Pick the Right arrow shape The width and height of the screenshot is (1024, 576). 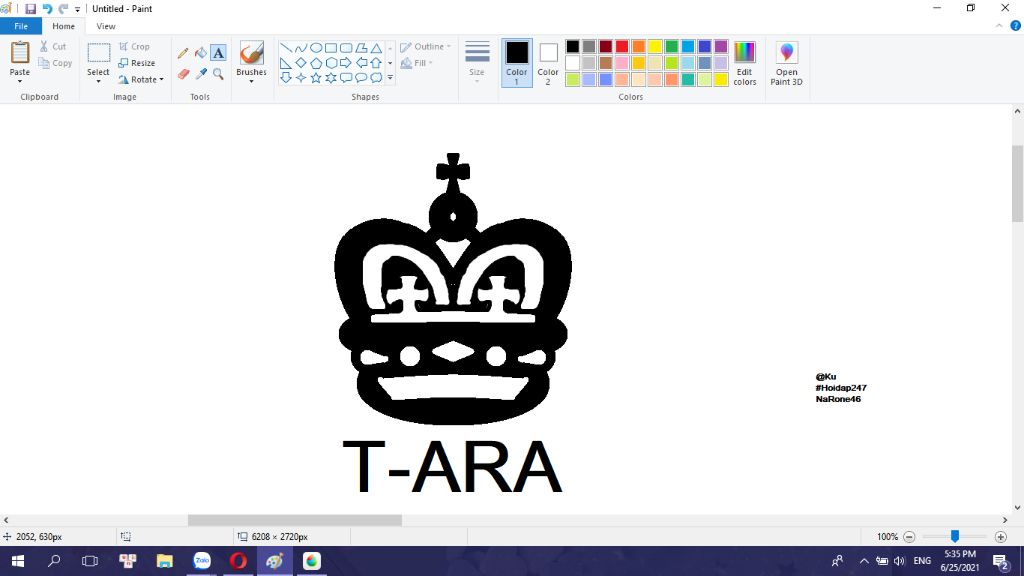pos(346,63)
